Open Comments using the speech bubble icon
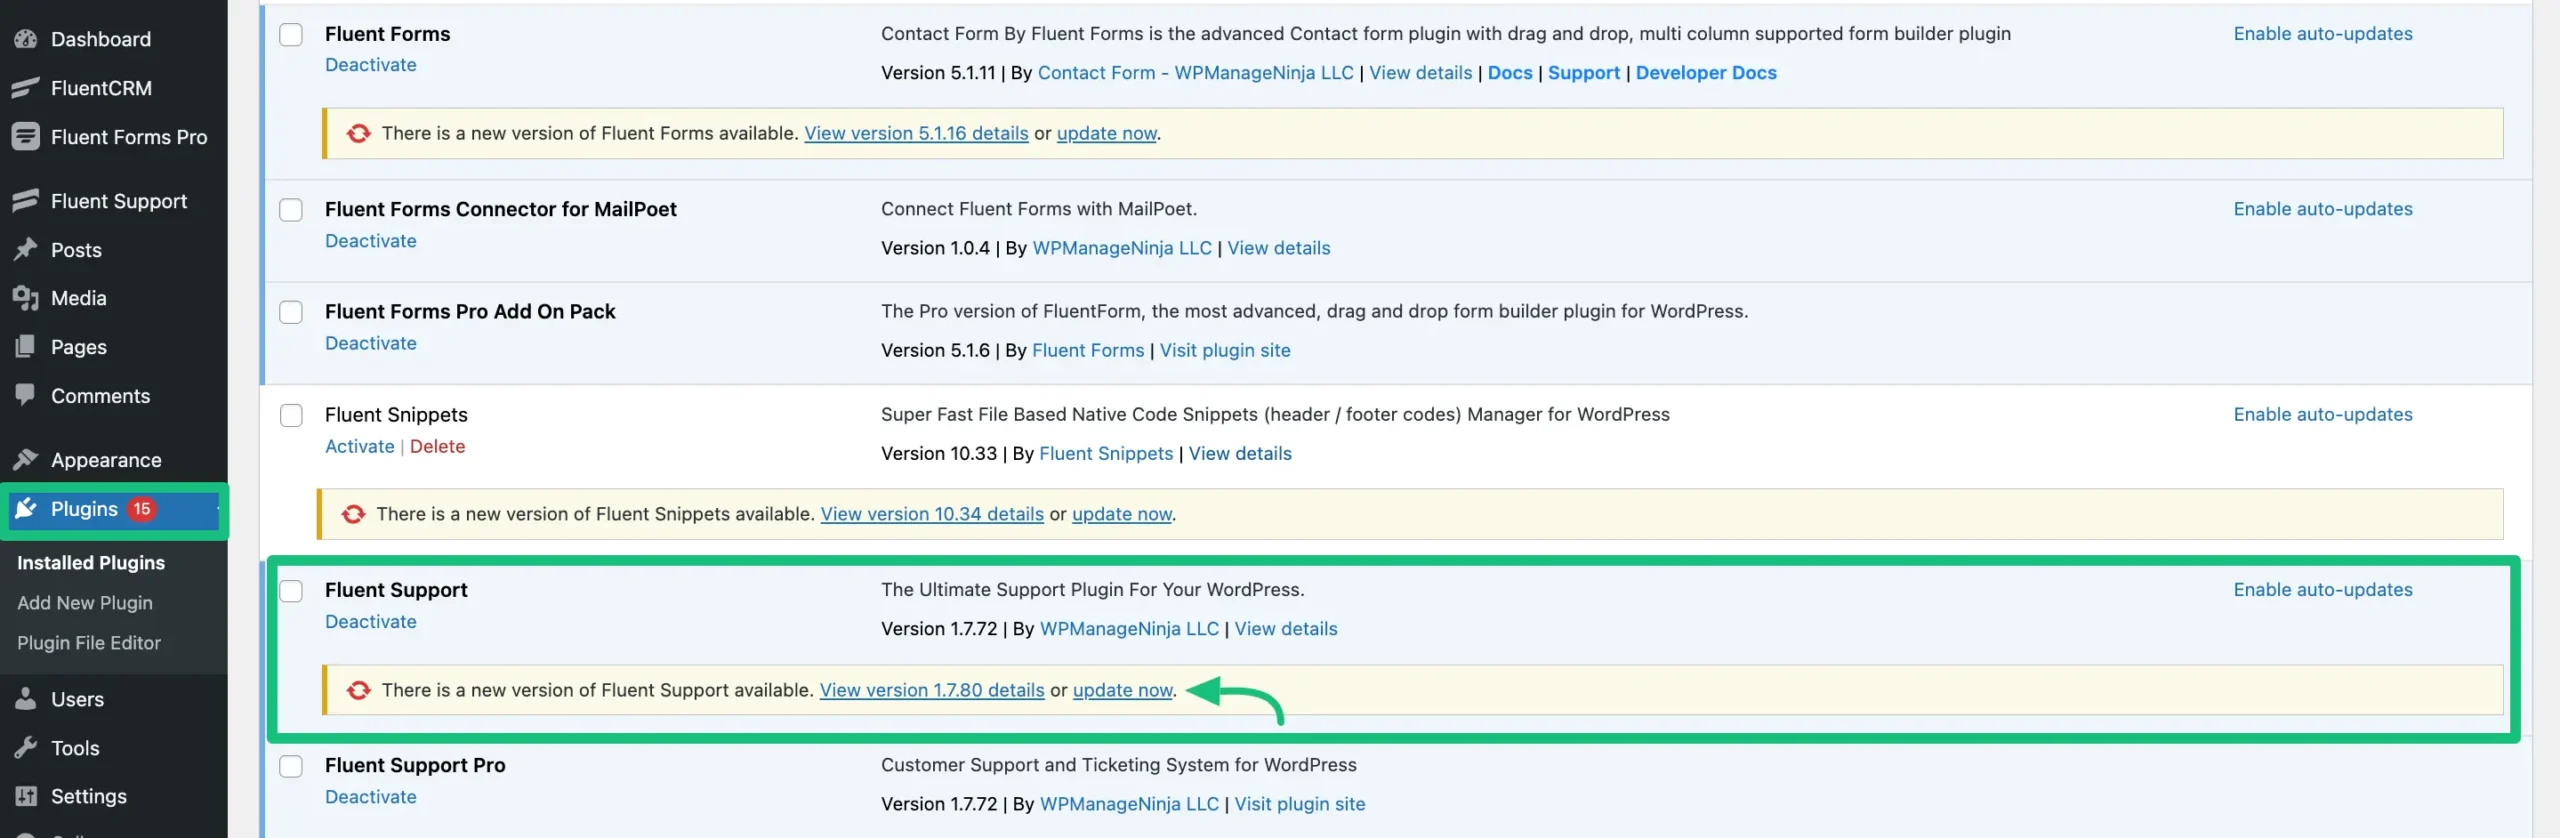 click(x=27, y=395)
